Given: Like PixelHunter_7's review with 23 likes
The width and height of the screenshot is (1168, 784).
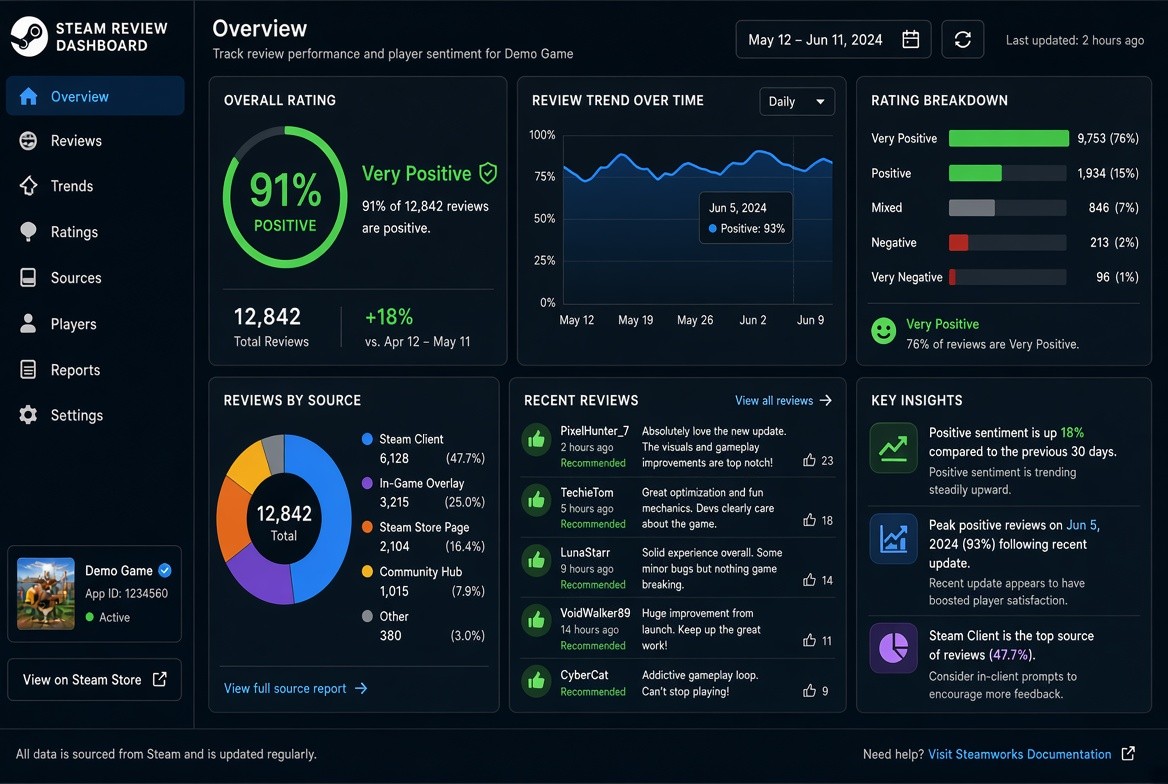Looking at the screenshot, I should [809, 460].
